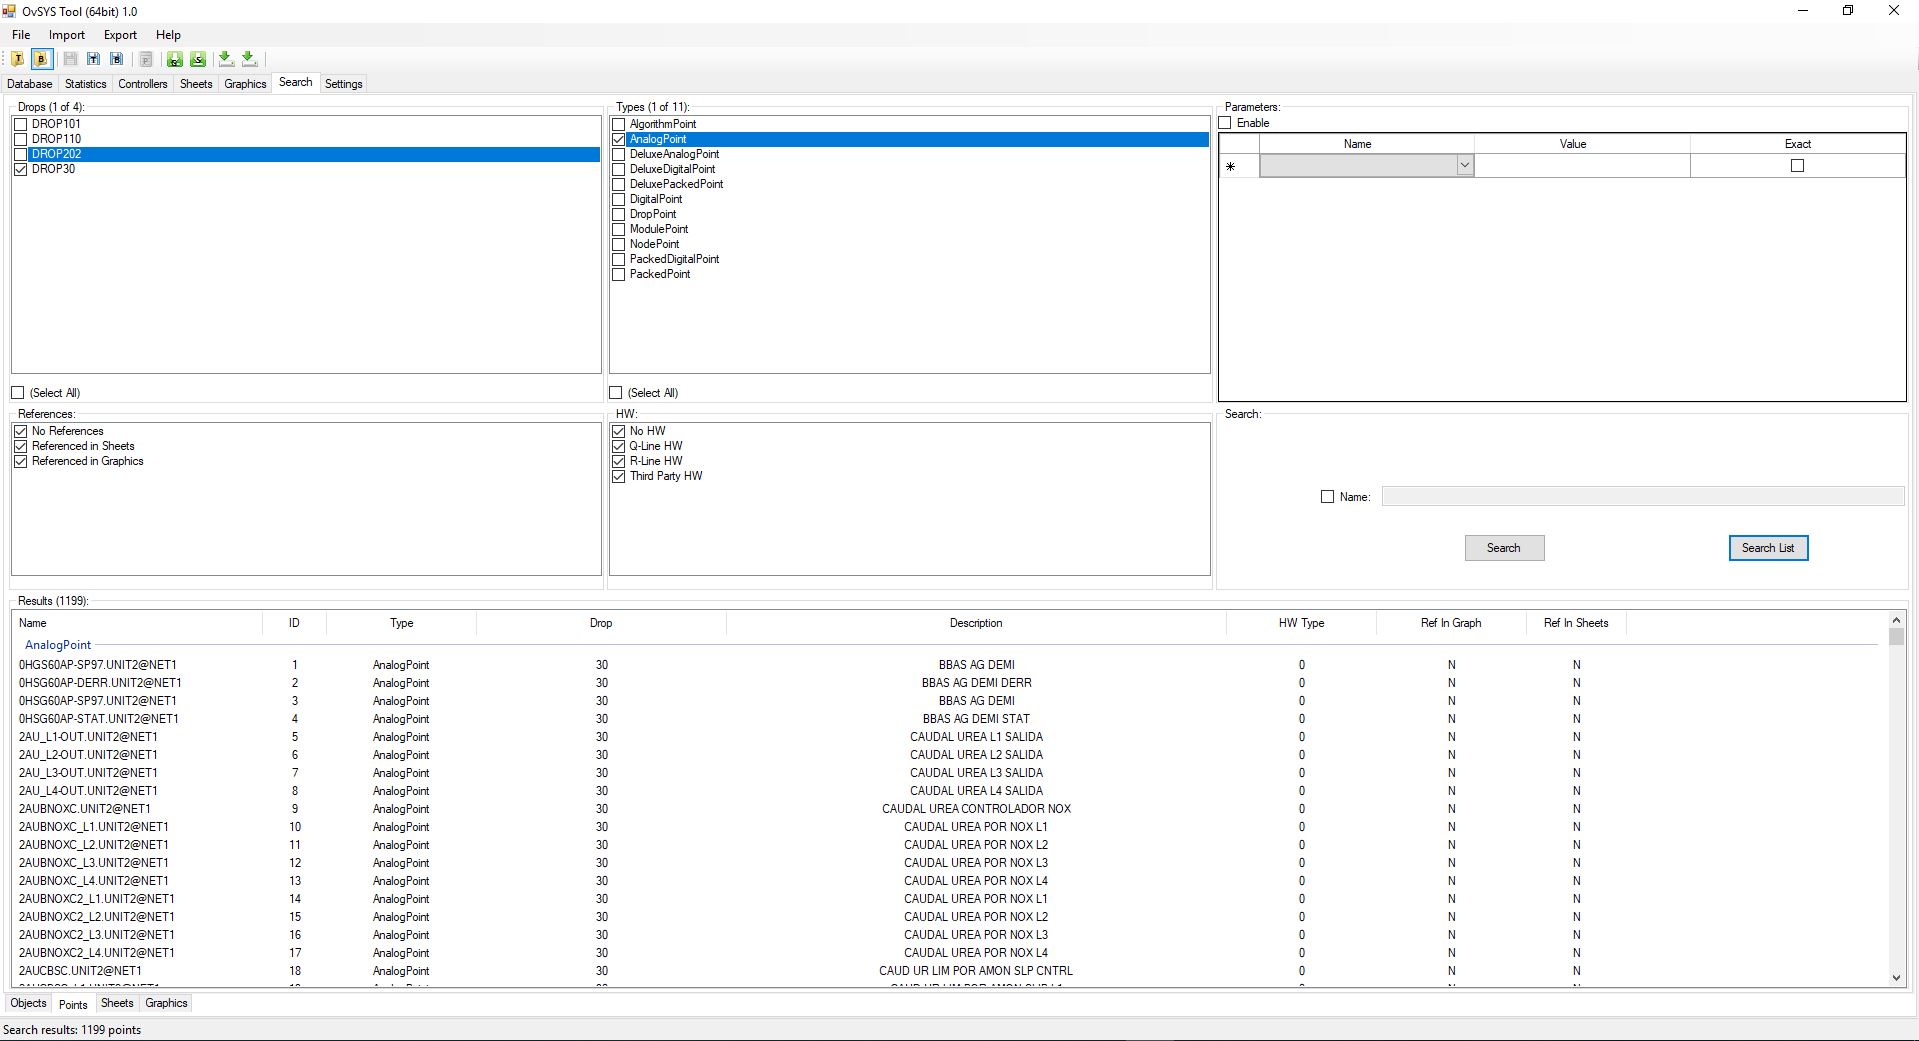Screen dimensions: 1919x1041
Task: Click the gray document icon labeled P
Action: [145, 59]
